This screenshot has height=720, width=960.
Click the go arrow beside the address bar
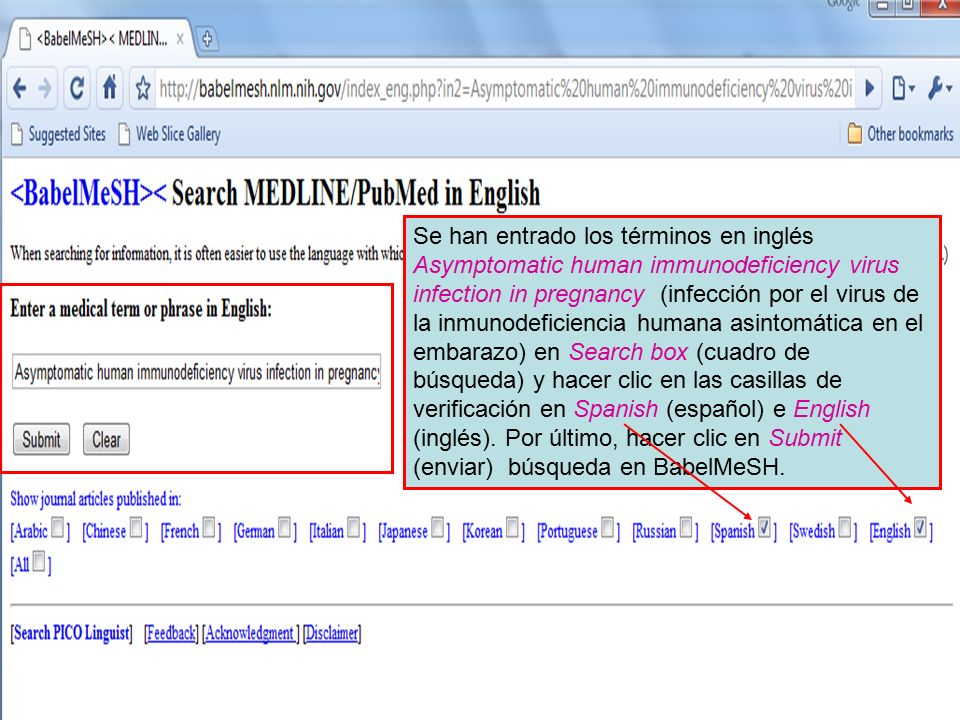[869, 89]
